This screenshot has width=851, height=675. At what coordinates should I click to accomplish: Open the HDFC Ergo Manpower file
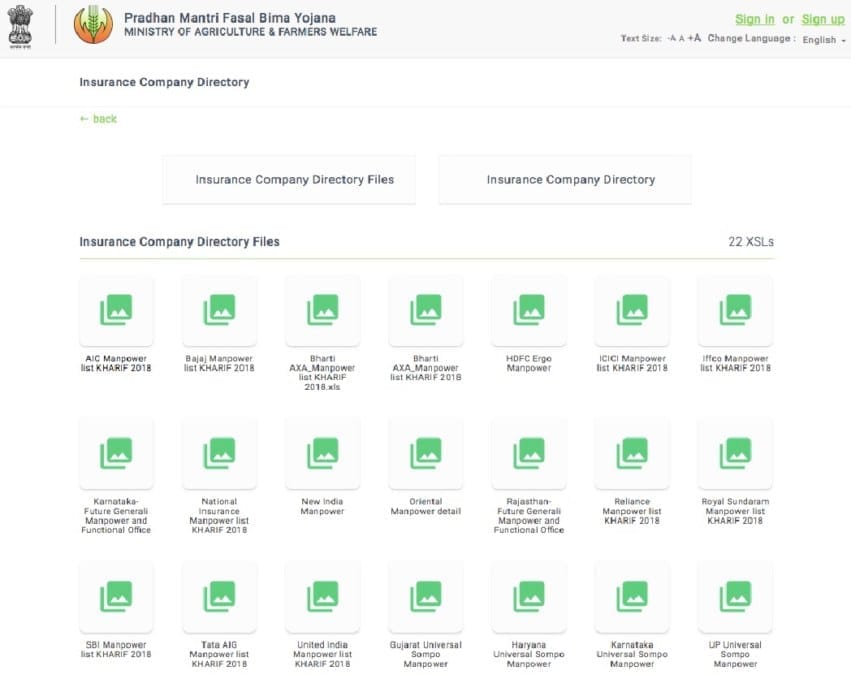528,311
